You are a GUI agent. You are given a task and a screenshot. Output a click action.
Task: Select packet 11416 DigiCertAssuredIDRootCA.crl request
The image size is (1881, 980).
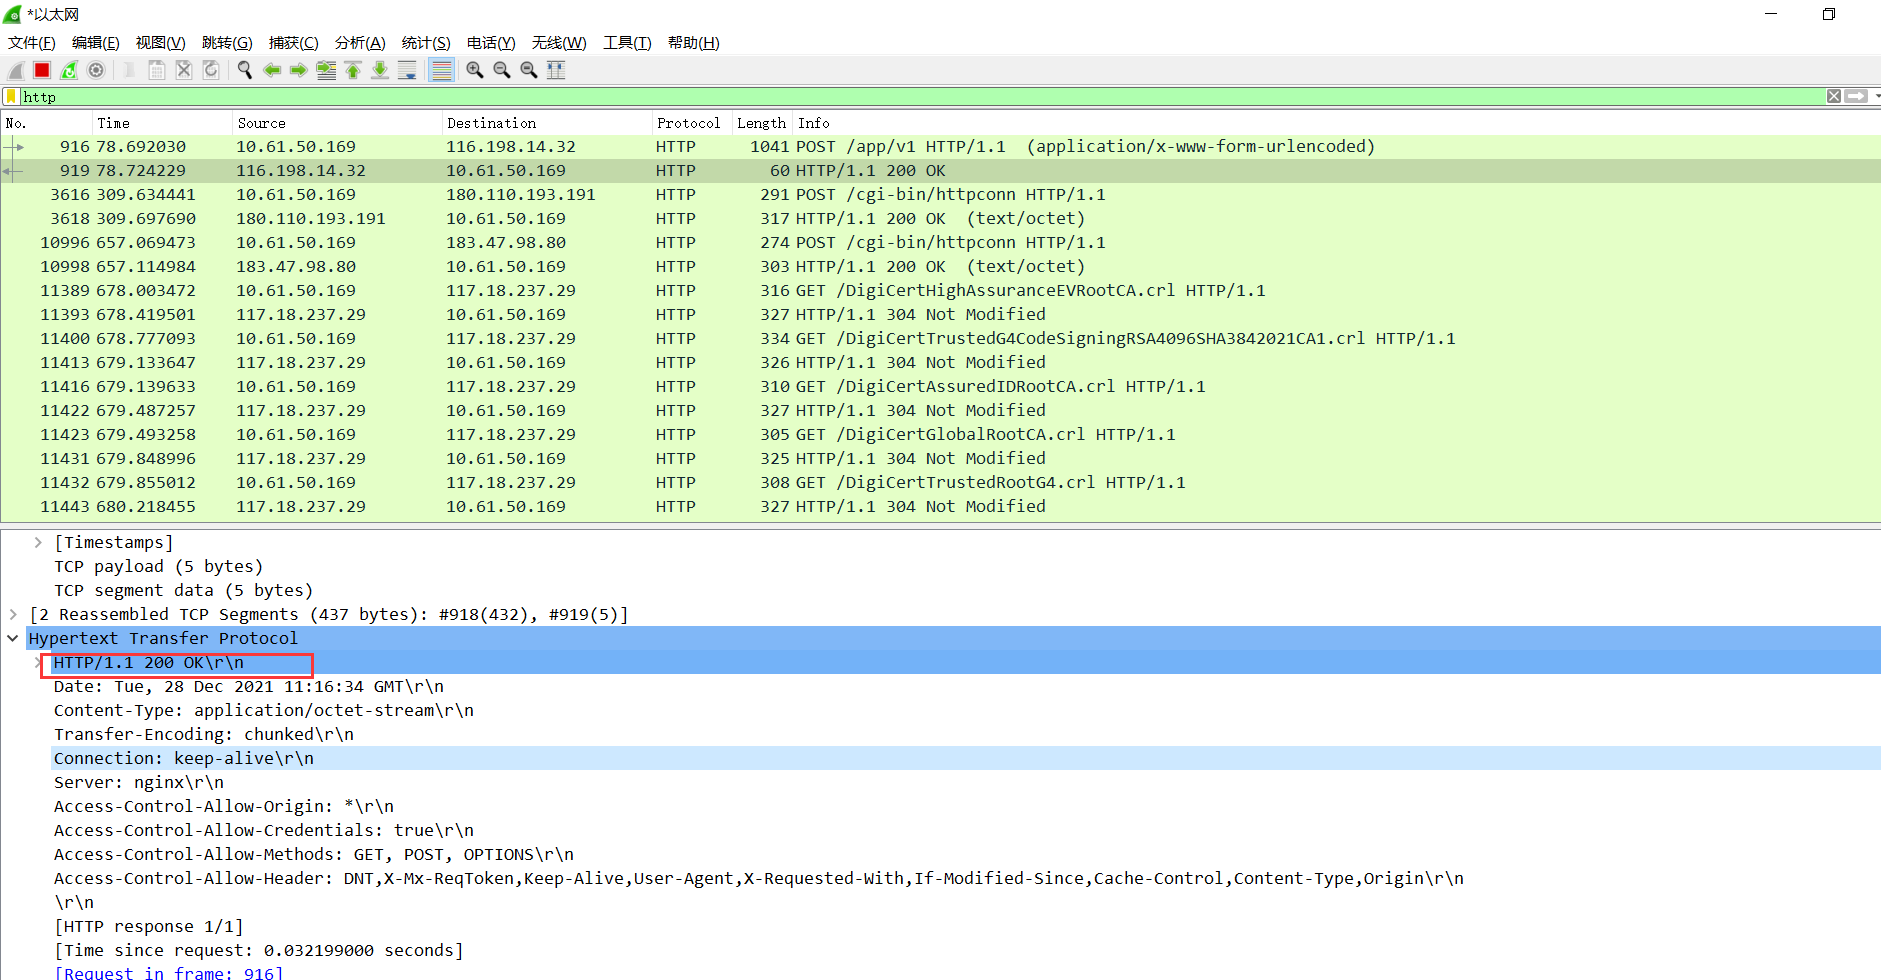(940, 387)
